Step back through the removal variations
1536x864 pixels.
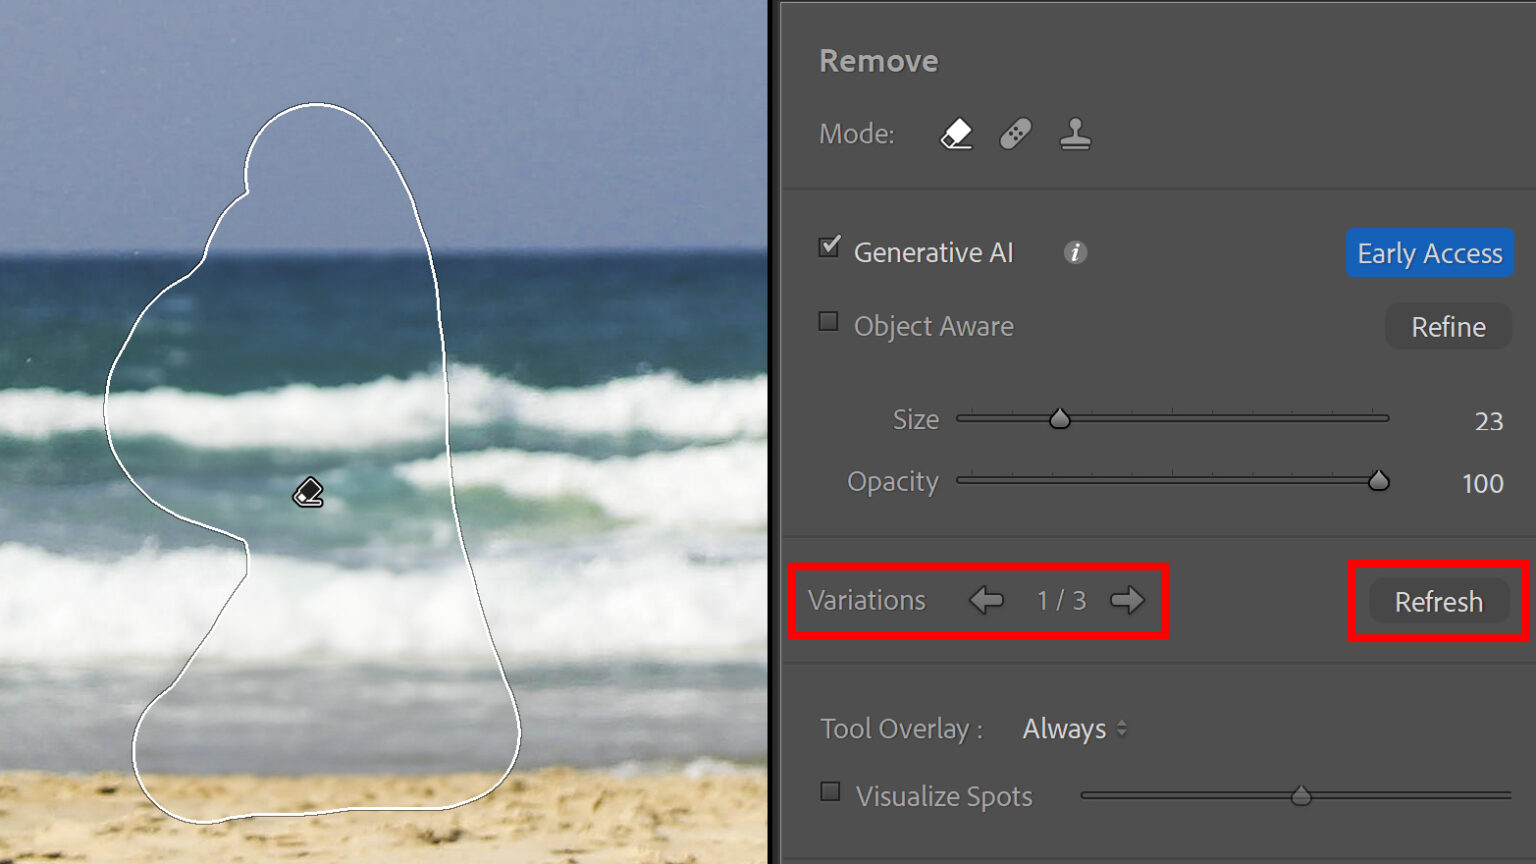(987, 601)
